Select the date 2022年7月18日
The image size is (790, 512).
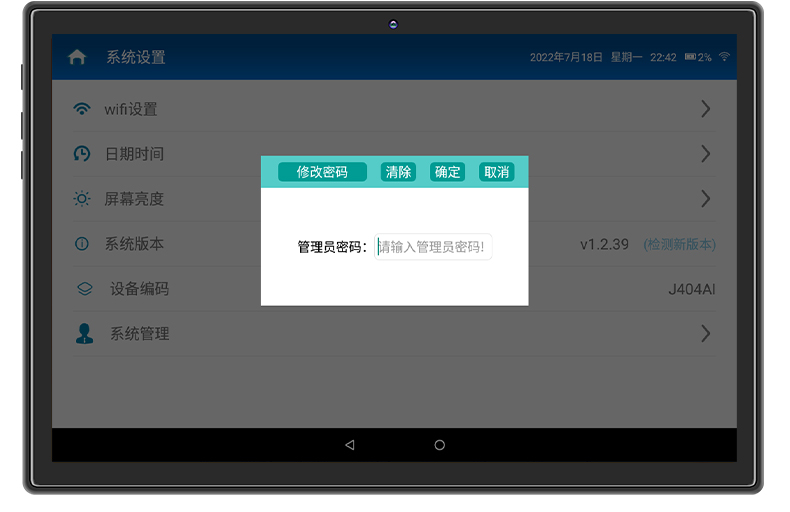pyautogui.click(x=566, y=57)
